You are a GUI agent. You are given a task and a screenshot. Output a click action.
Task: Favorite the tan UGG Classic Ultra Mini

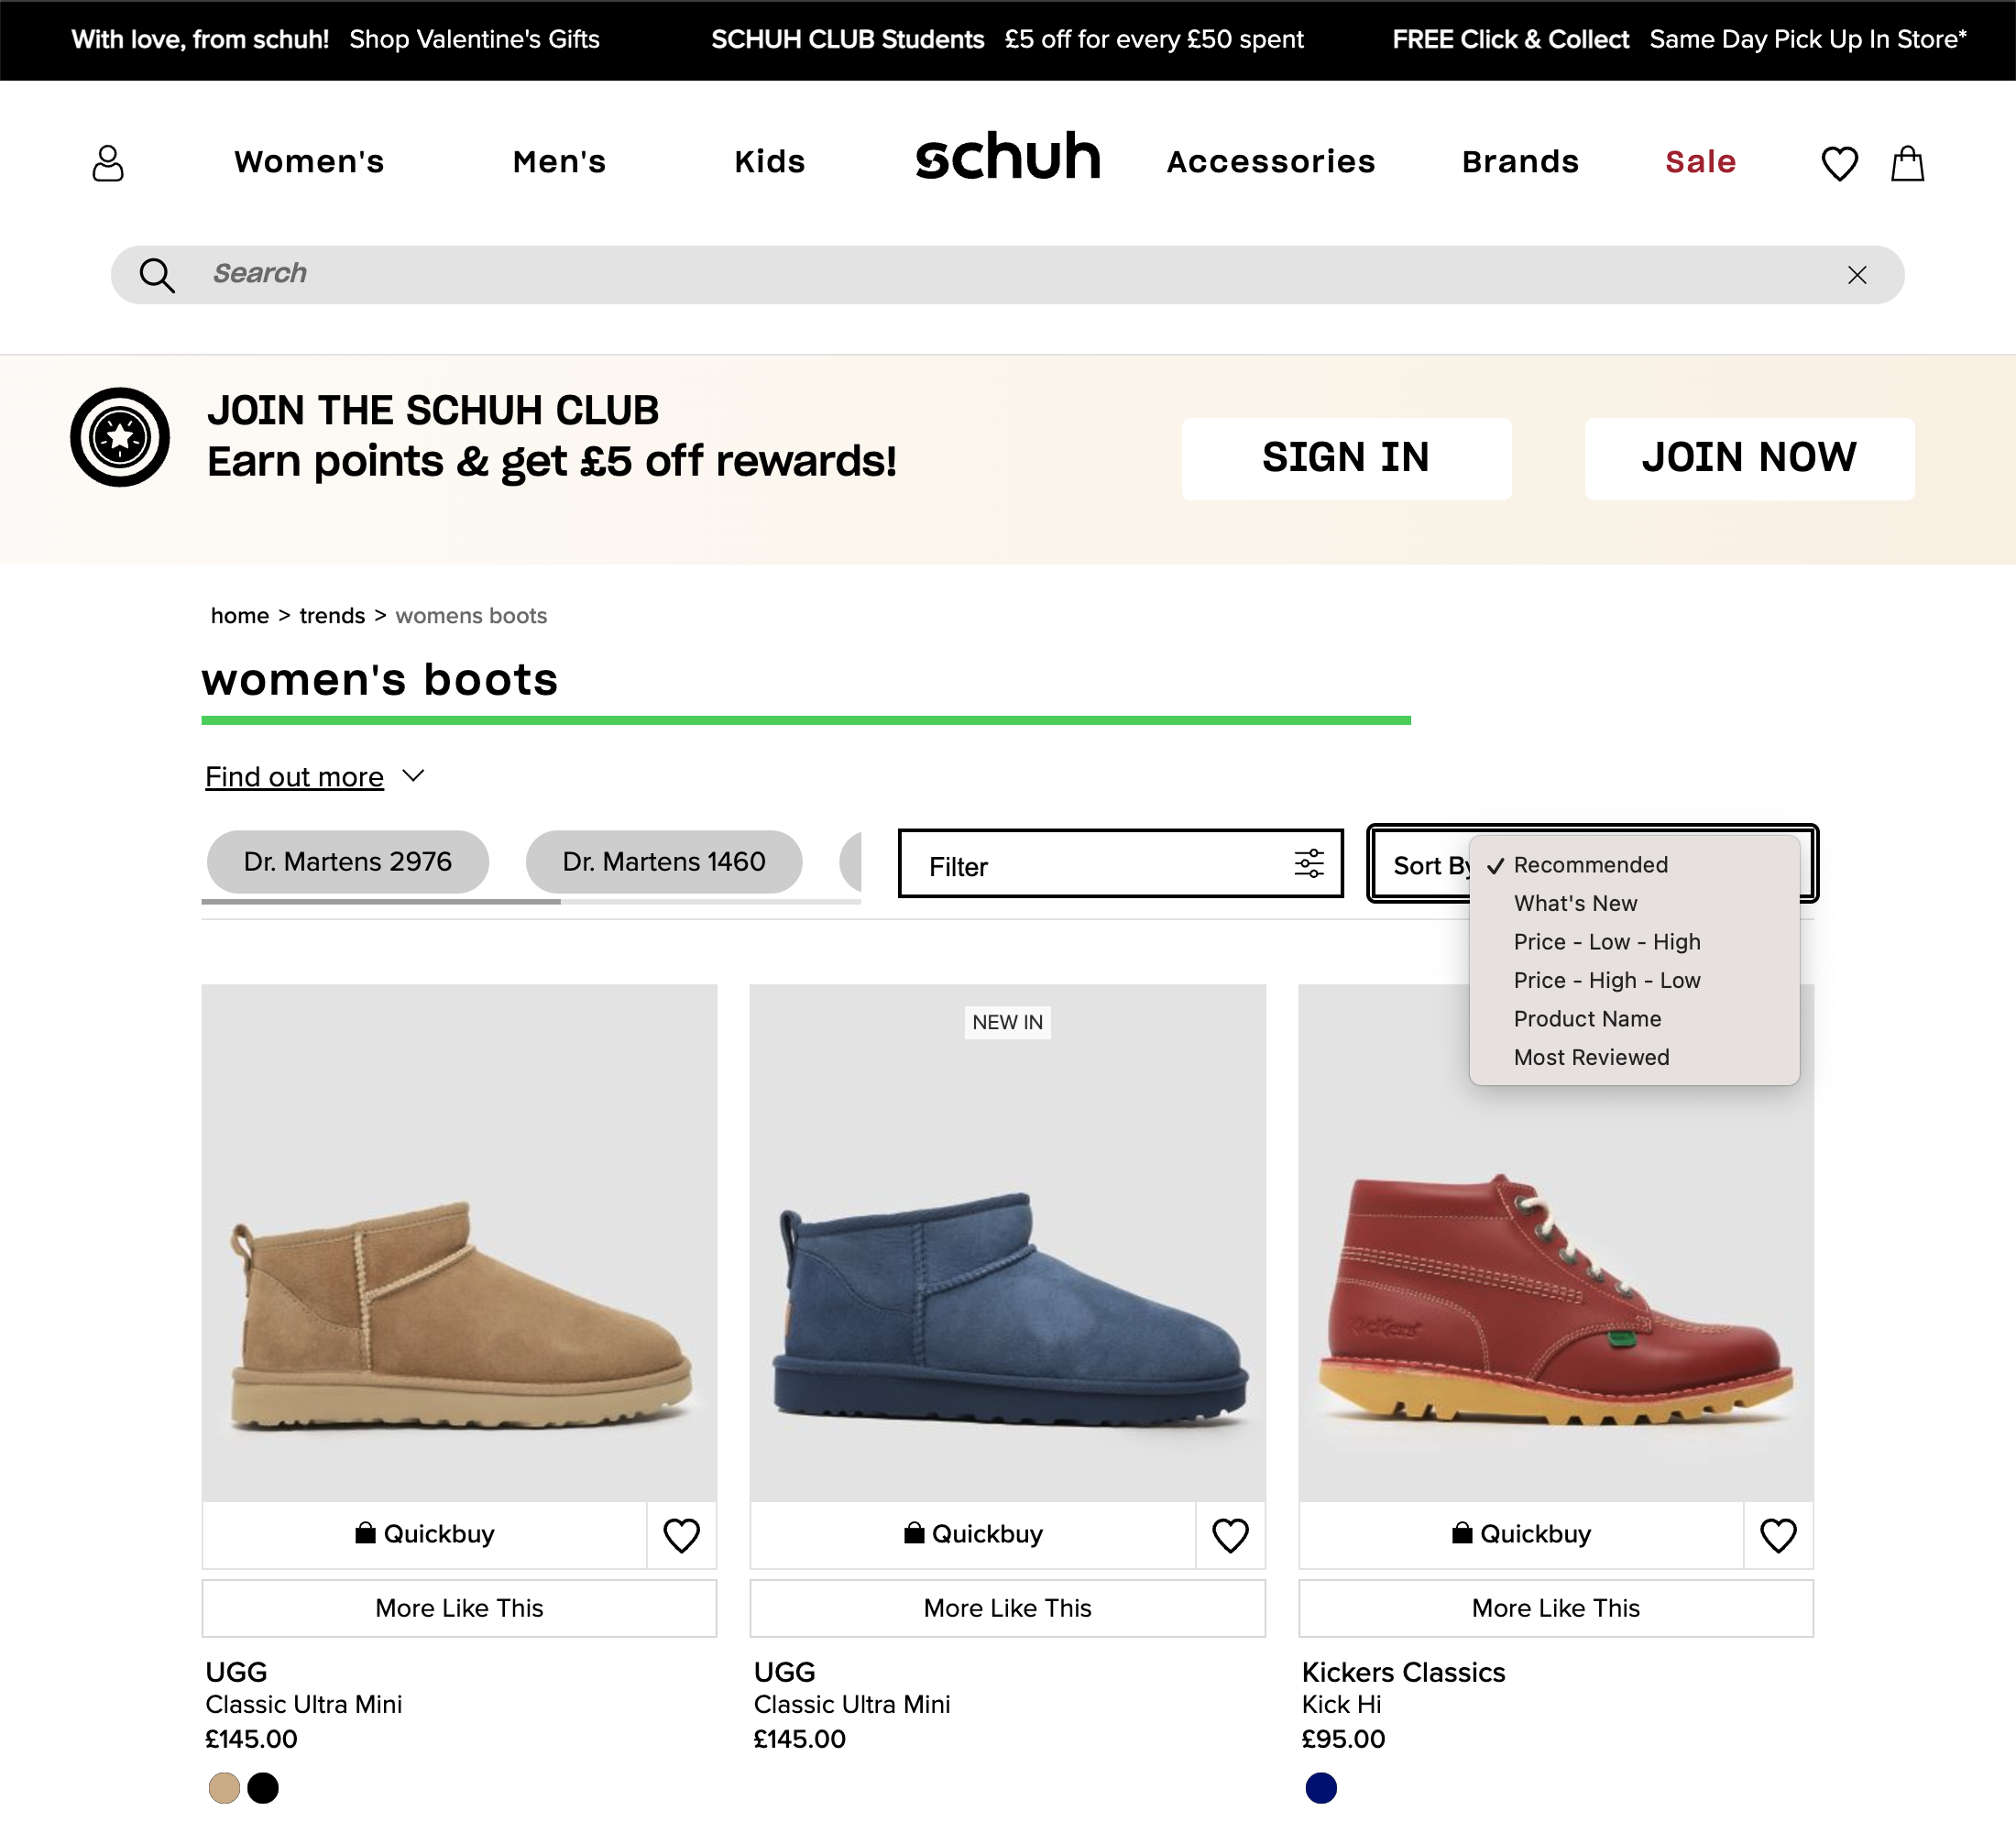coord(682,1535)
